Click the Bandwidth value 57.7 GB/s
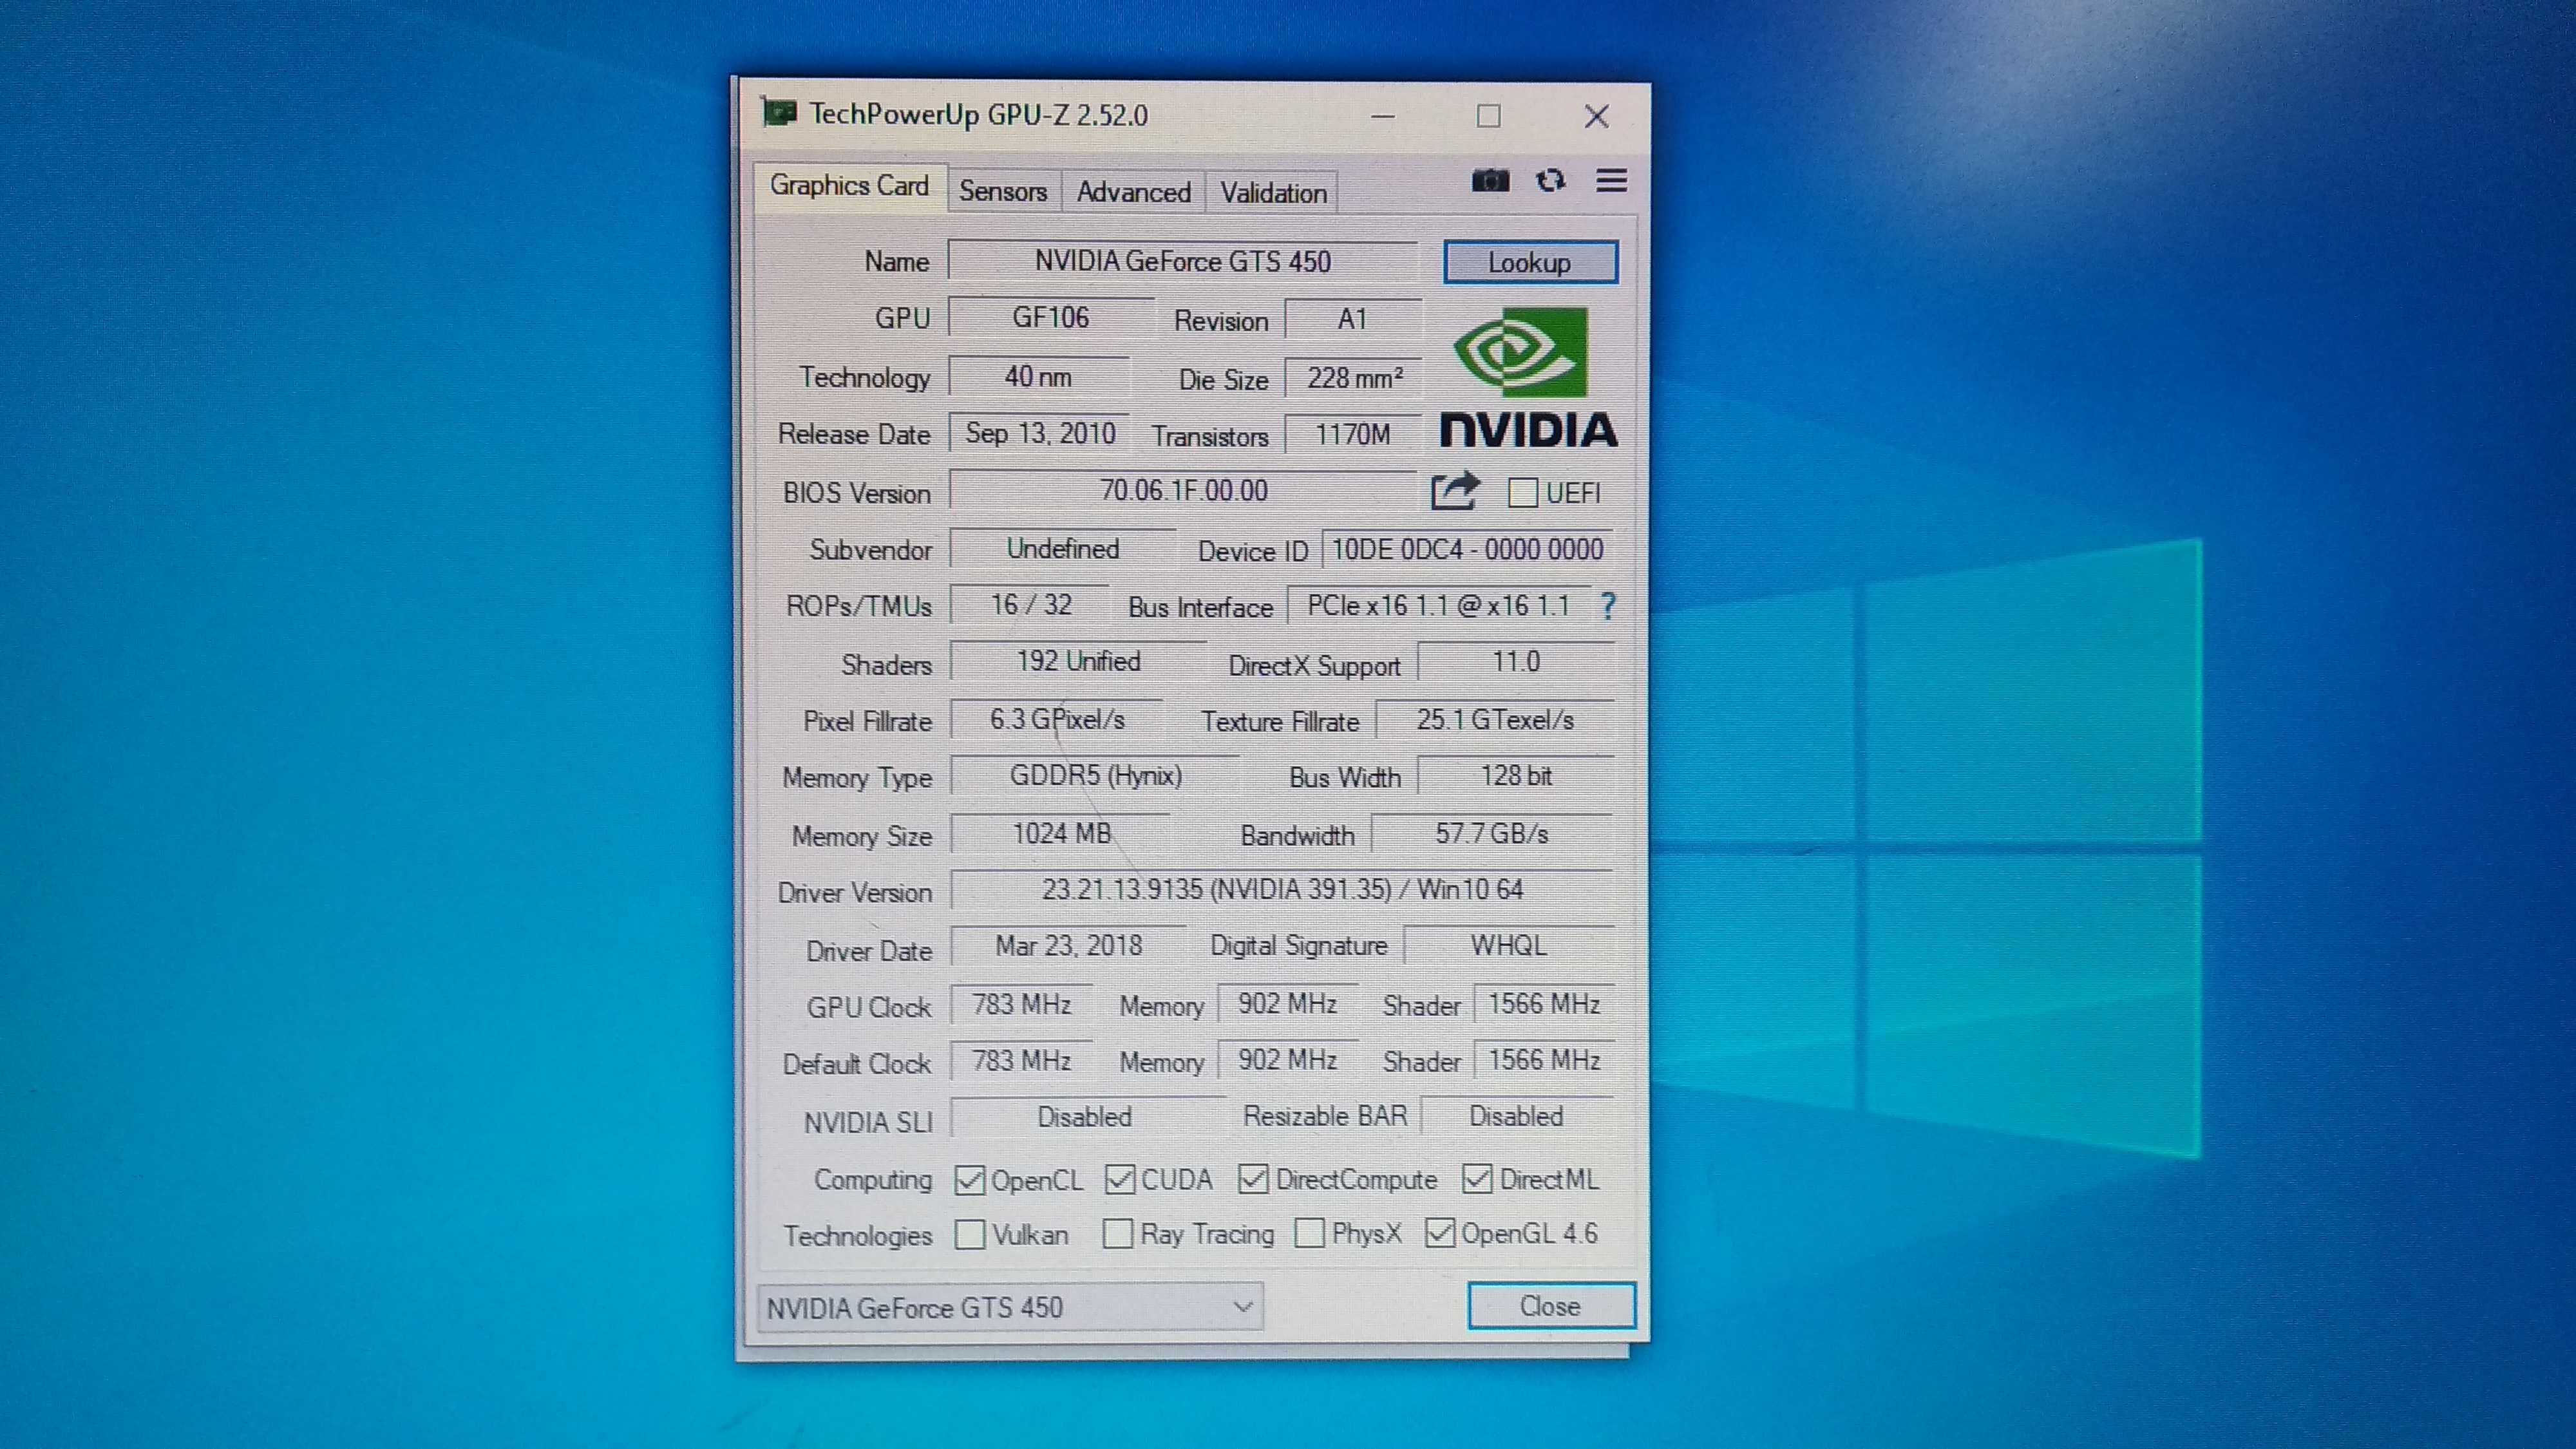The width and height of the screenshot is (2576, 1449). pyautogui.click(x=1492, y=834)
